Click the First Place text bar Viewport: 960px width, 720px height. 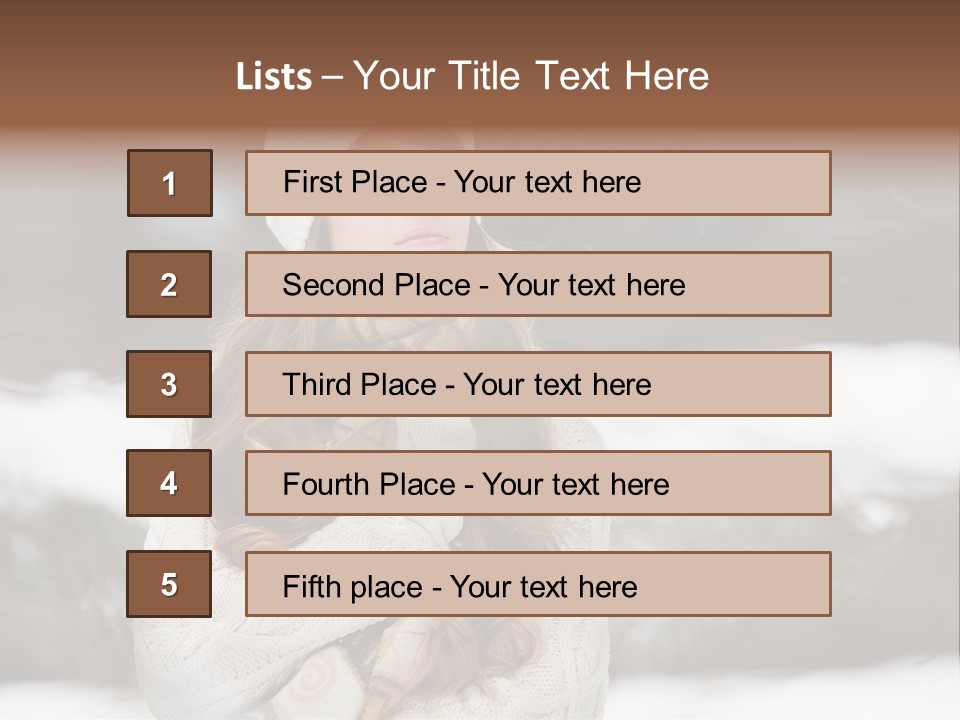(x=538, y=183)
